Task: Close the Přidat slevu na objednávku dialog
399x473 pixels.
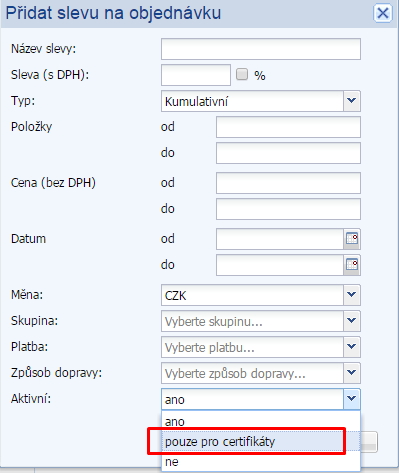Action: tap(382, 14)
